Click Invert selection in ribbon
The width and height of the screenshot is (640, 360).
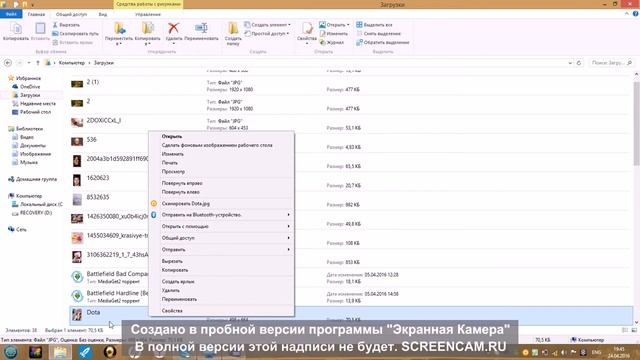[x=382, y=42]
